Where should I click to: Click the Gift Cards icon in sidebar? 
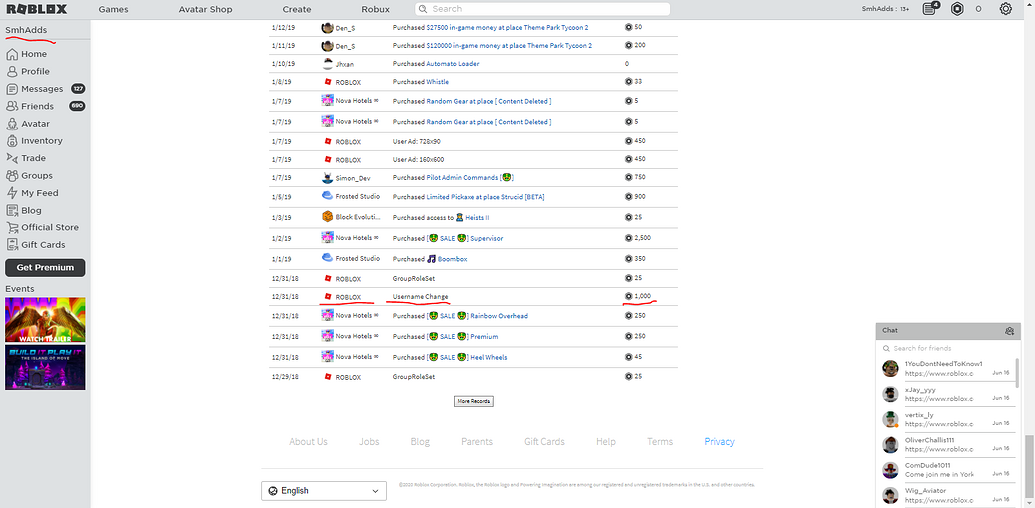[x=11, y=245]
